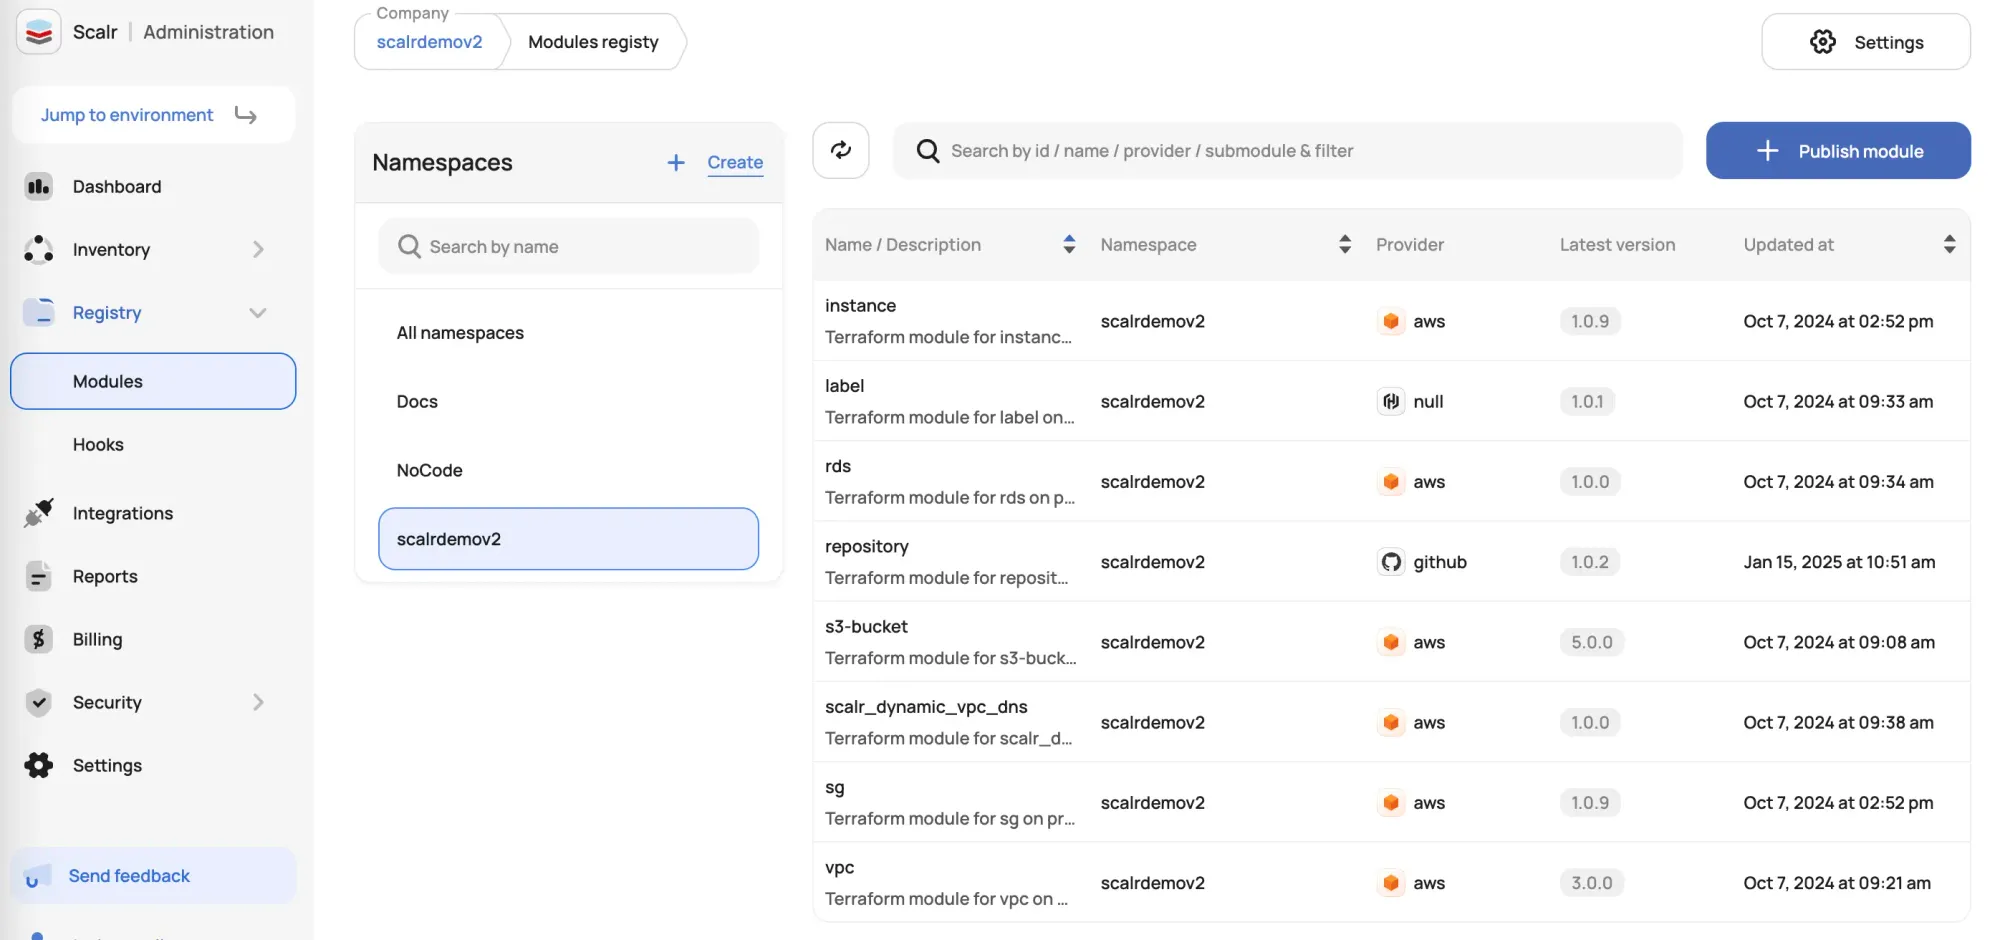This screenshot has height=940, width=2000.
Task: Click the Create namespace link
Action: tap(735, 162)
